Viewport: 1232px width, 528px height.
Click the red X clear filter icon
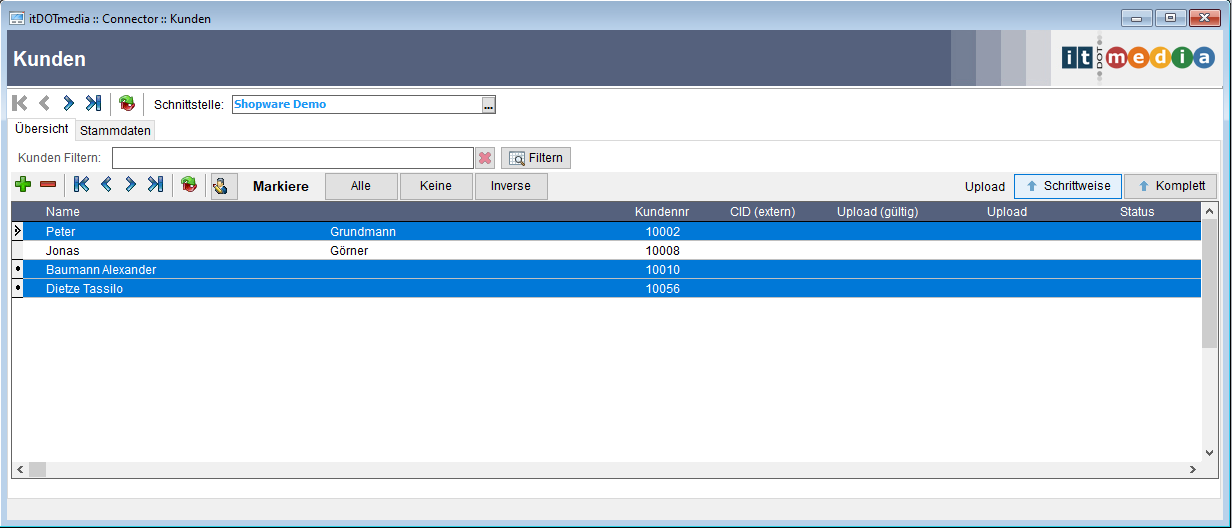coord(485,158)
